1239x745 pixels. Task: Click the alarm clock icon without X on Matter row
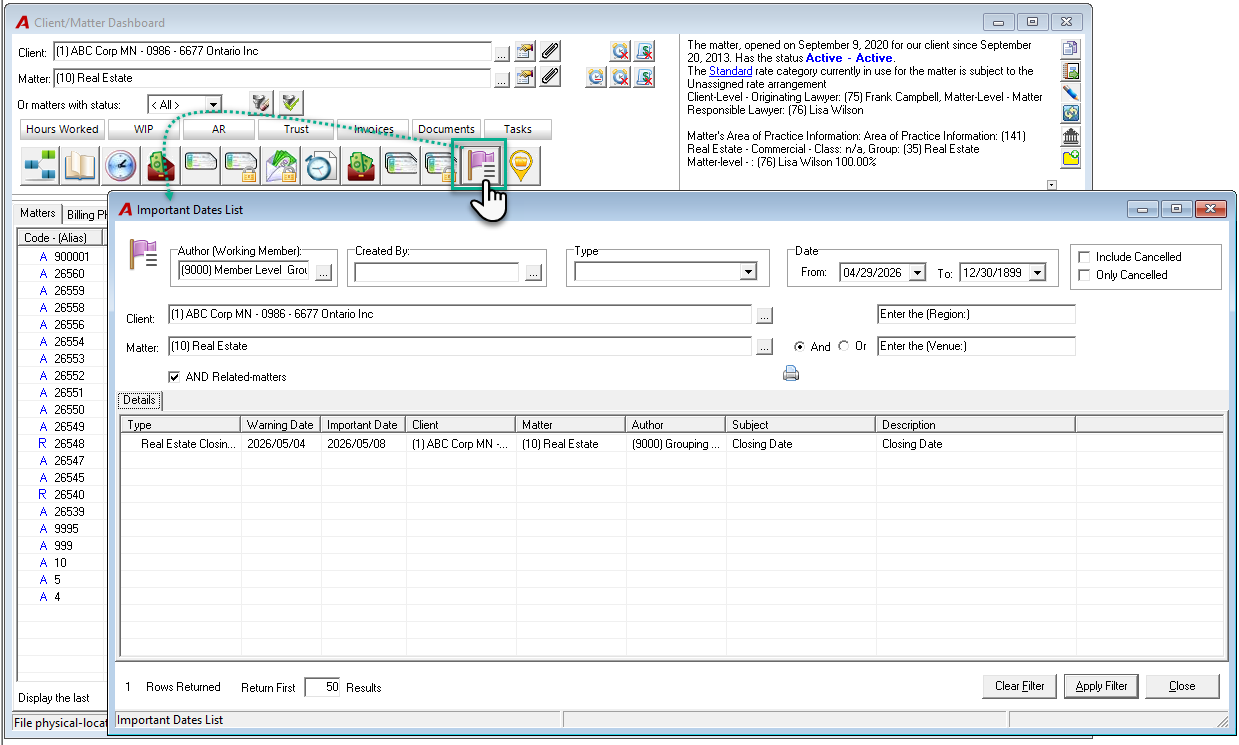[x=597, y=77]
